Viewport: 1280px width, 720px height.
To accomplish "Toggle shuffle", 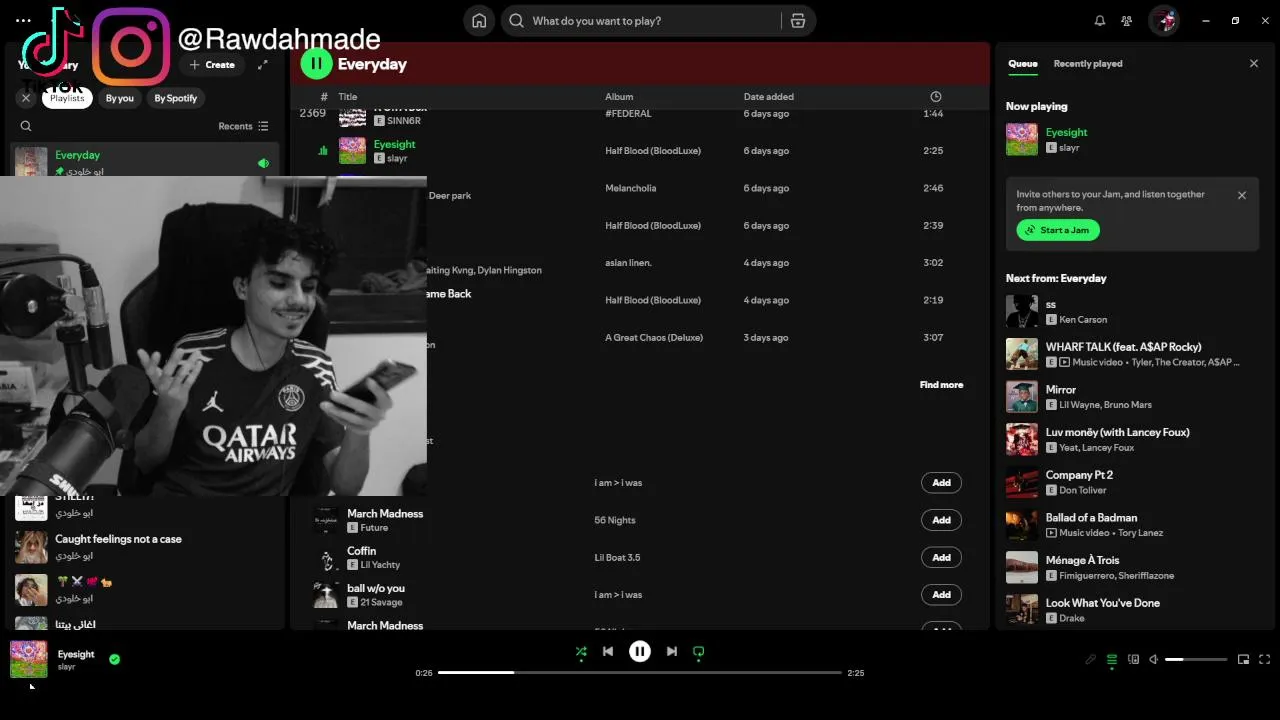I will [581, 652].
